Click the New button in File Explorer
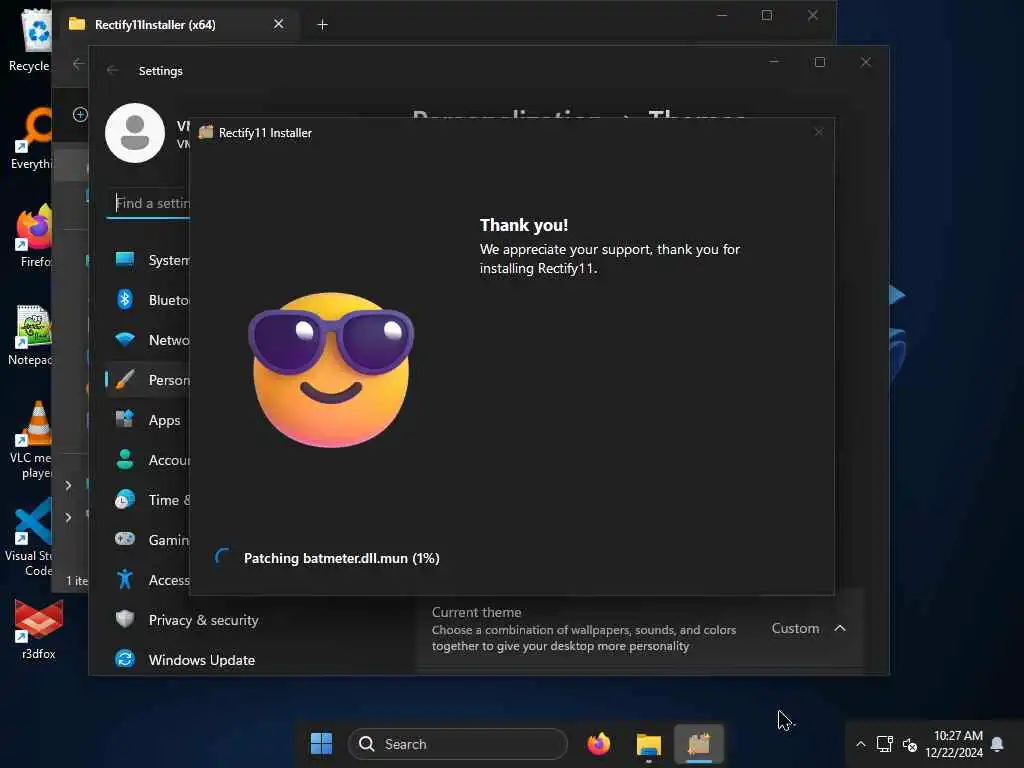The image size is (1024, 768). pos(80,114)
